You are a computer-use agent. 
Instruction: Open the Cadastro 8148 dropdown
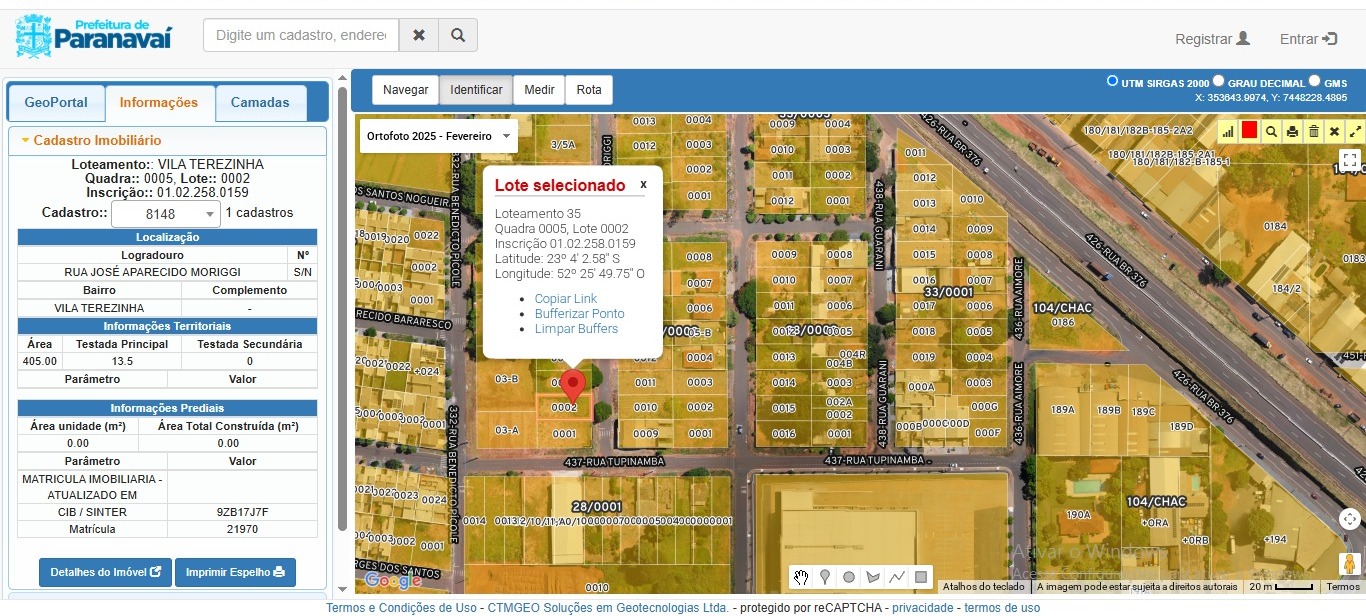click(x=165, y=214)
